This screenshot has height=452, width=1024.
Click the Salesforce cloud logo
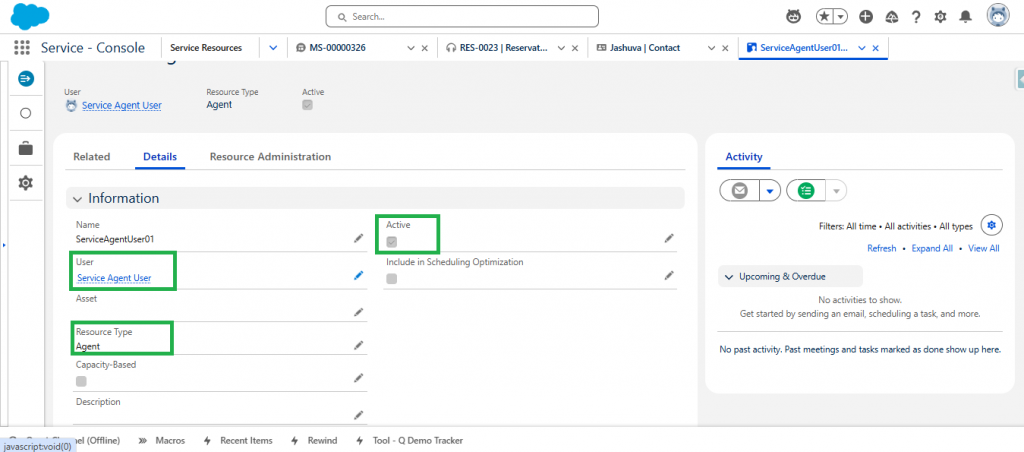pyautogui.click(x=31, y=14)
